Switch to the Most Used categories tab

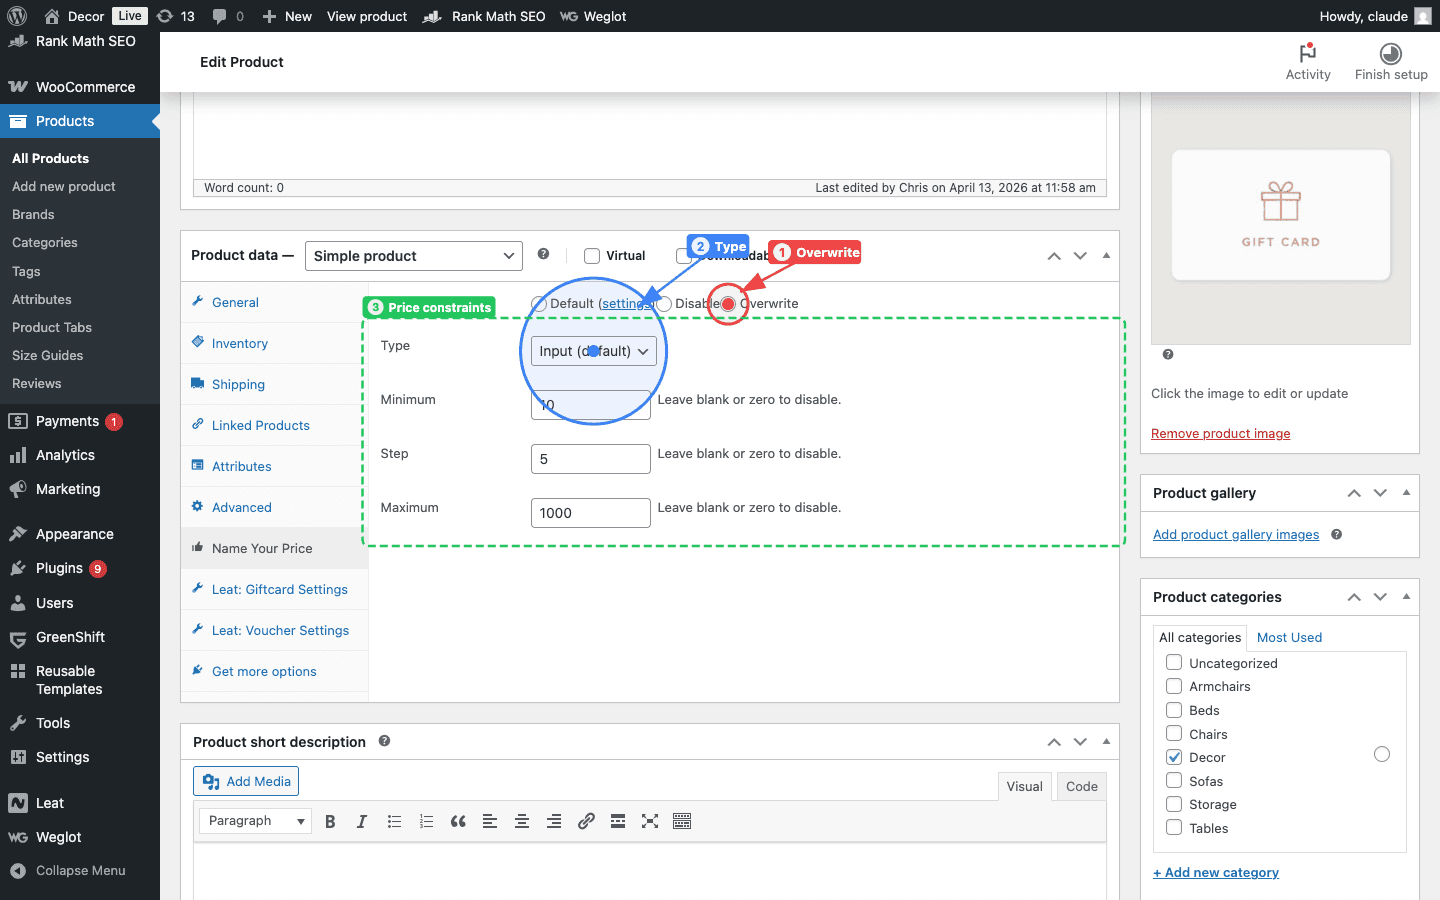click(1289, 637)
